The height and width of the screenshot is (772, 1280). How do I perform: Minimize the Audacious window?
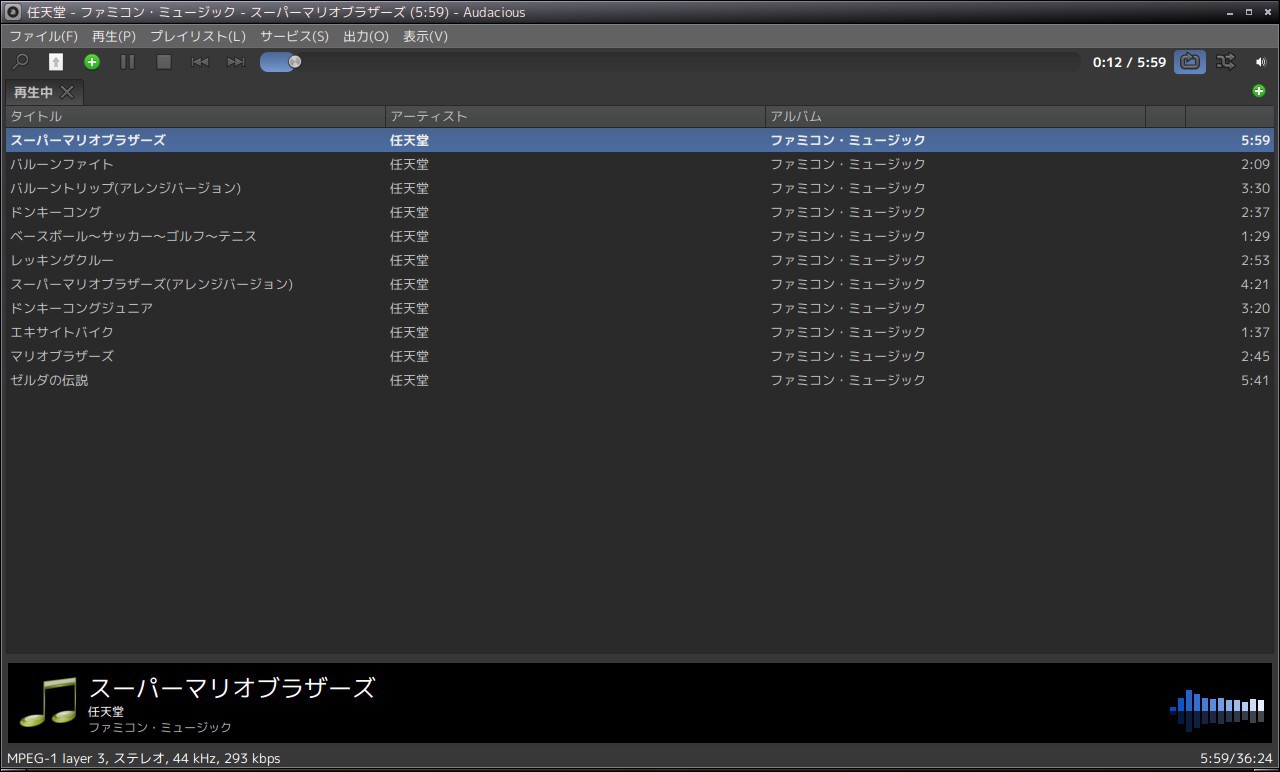[1230, 12]
